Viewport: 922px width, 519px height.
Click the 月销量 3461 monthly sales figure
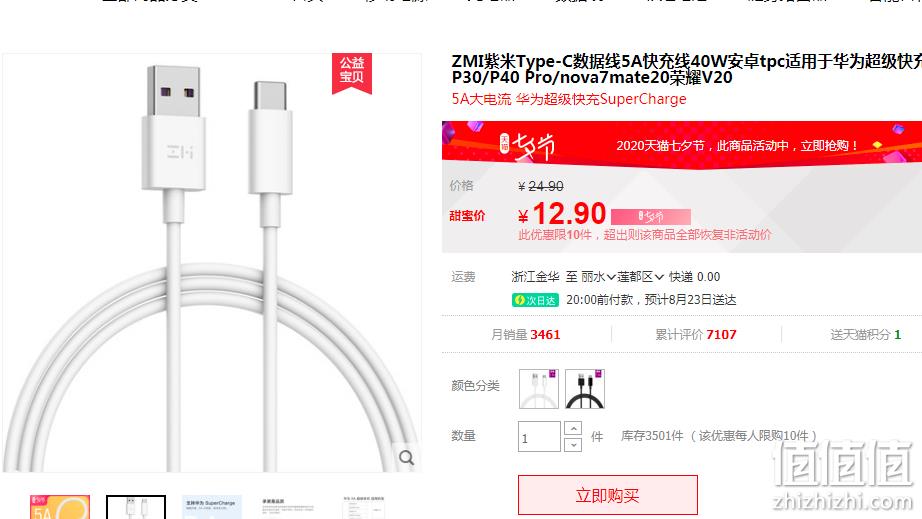click(526, 334)
